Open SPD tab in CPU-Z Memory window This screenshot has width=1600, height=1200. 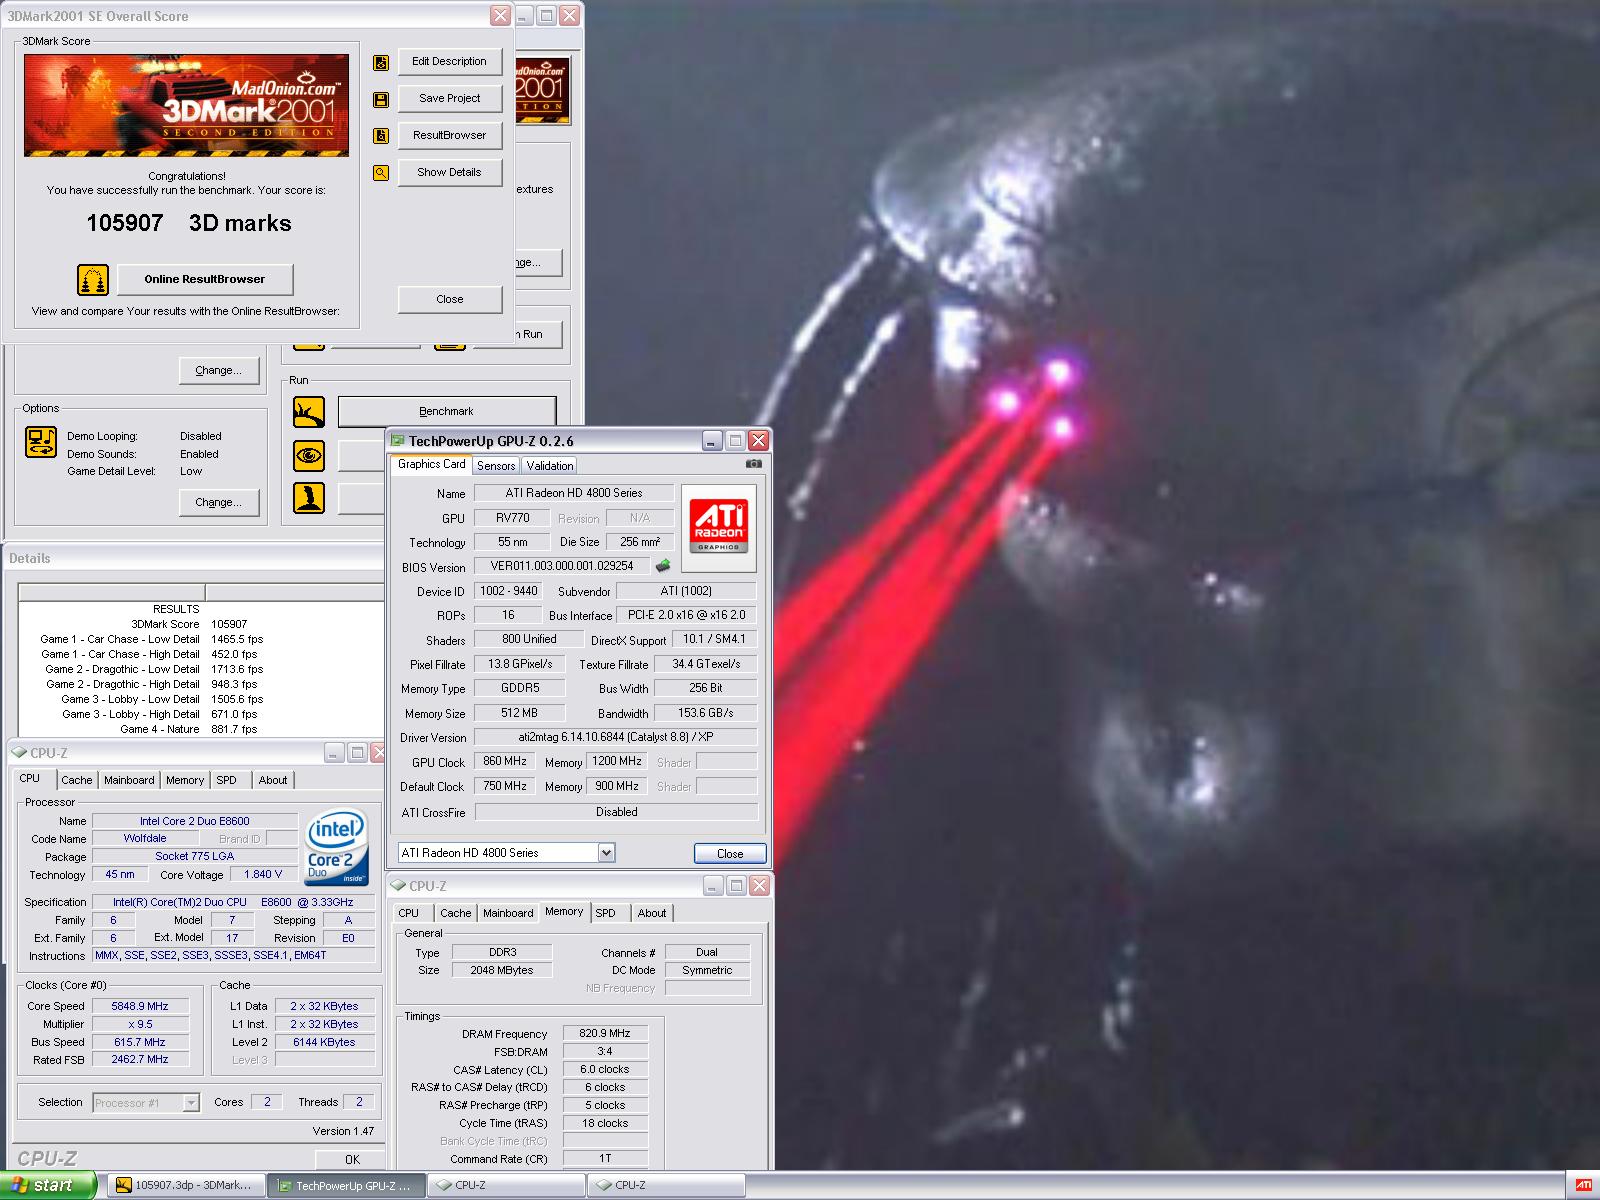coord(606,913)
